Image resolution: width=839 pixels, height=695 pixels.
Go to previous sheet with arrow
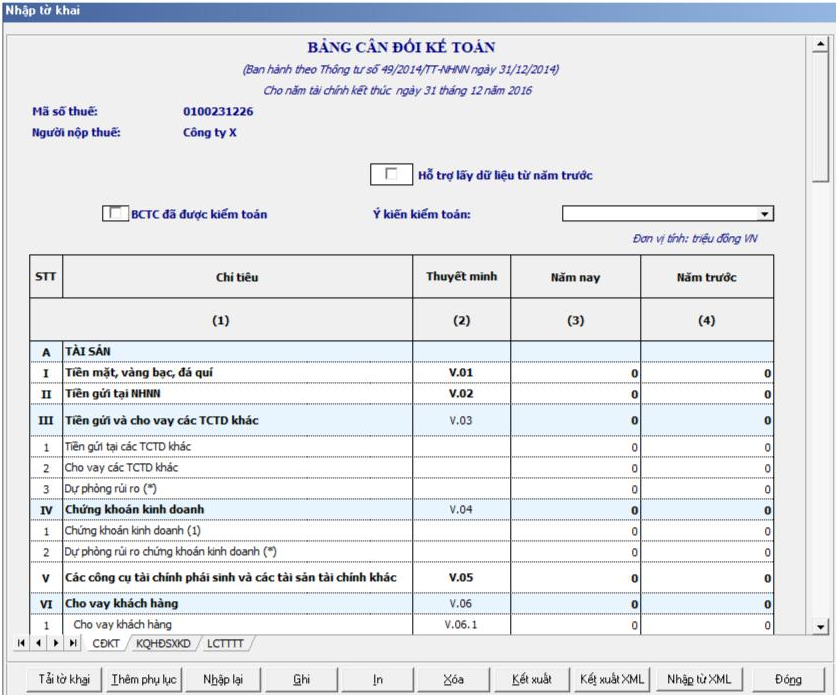pyautogui.click(x=39, y=642)
